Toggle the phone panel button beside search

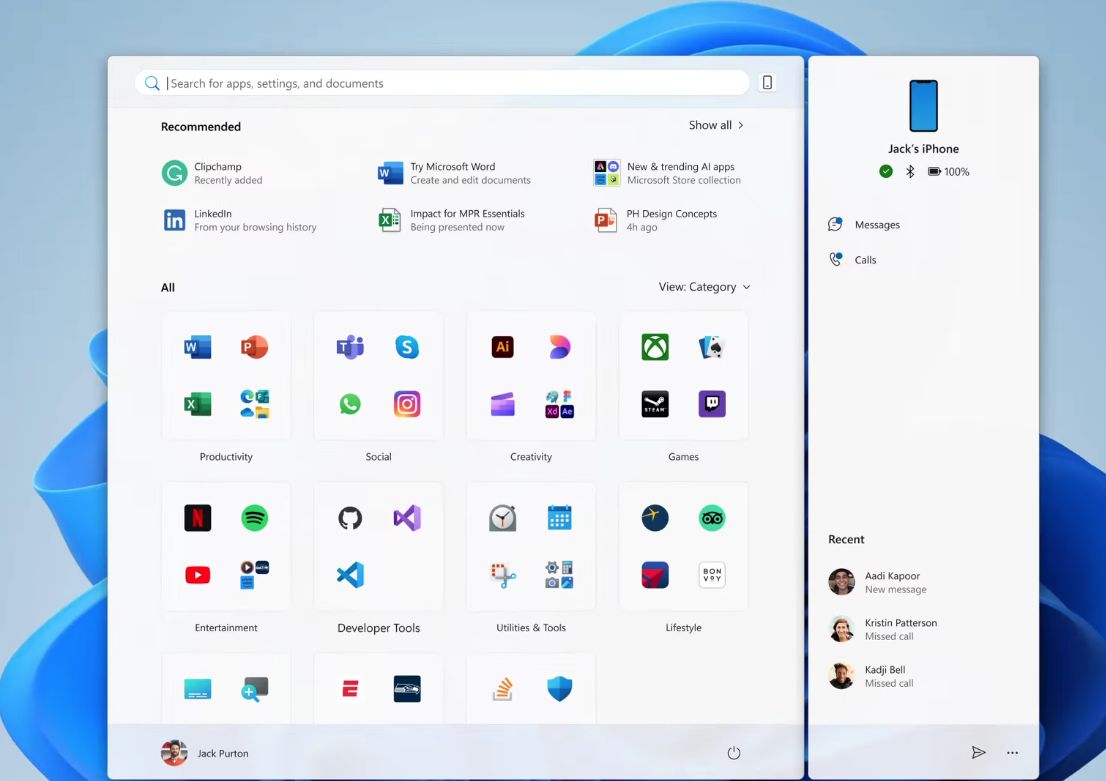(767, 83)
